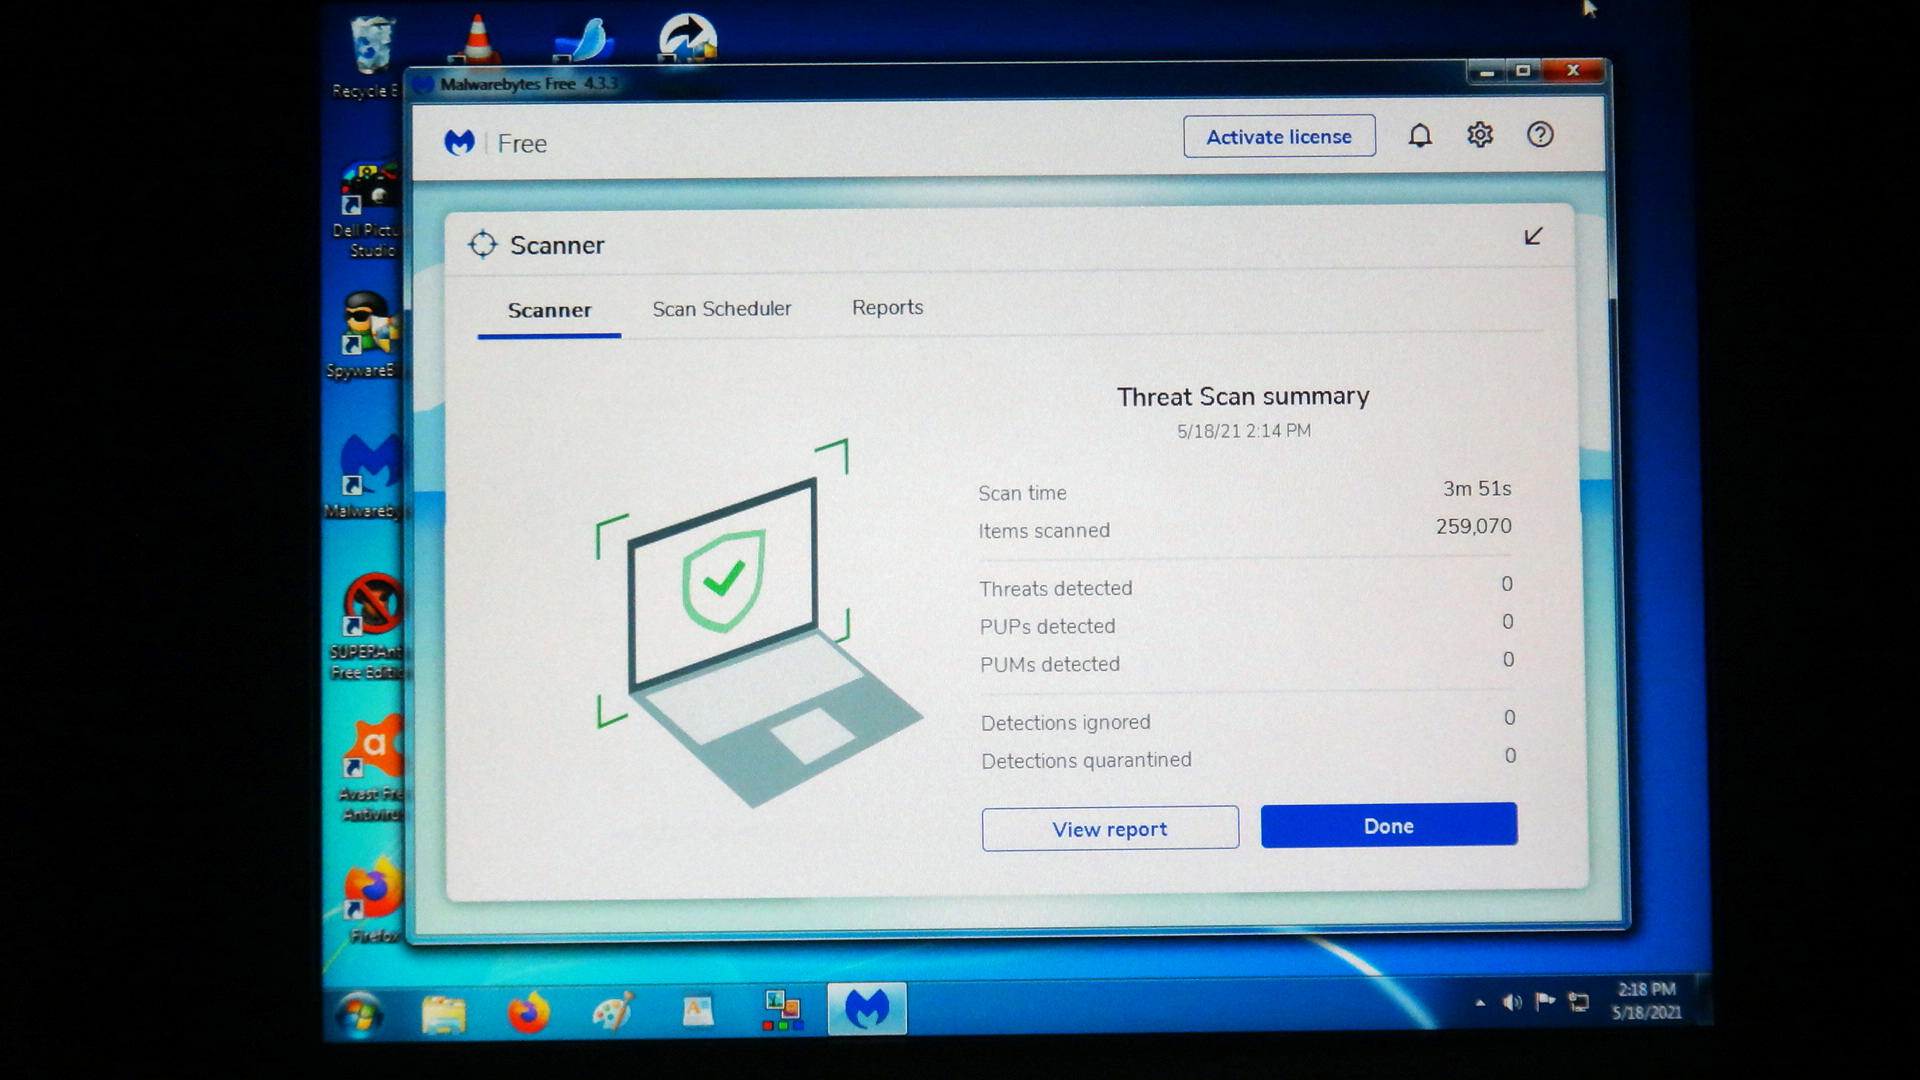Image resolution: width=1920 pixels, height=1080 pixels.
Task: Click the PUPs detected label
Action: tap(1047, 626)
